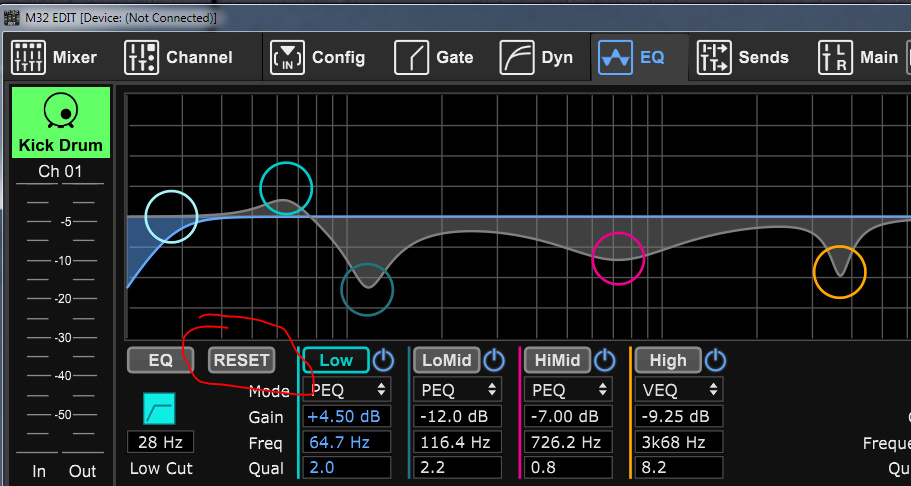The height and width of the screenshot is (486, 911).
Task: Open the Low band PEQ mode dropdown
Action: [x=347, y=389]
